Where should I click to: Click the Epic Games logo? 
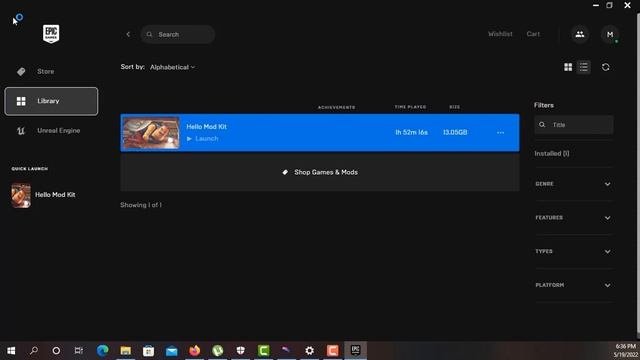pyautogui.click(x=51, y=34)
